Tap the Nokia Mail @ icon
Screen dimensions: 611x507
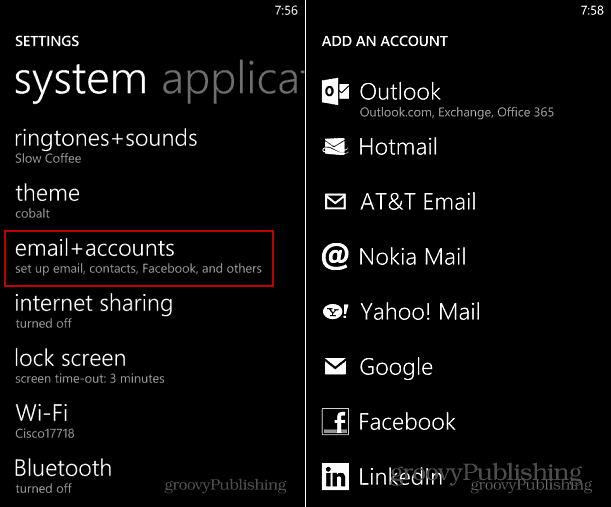(335, 256)
